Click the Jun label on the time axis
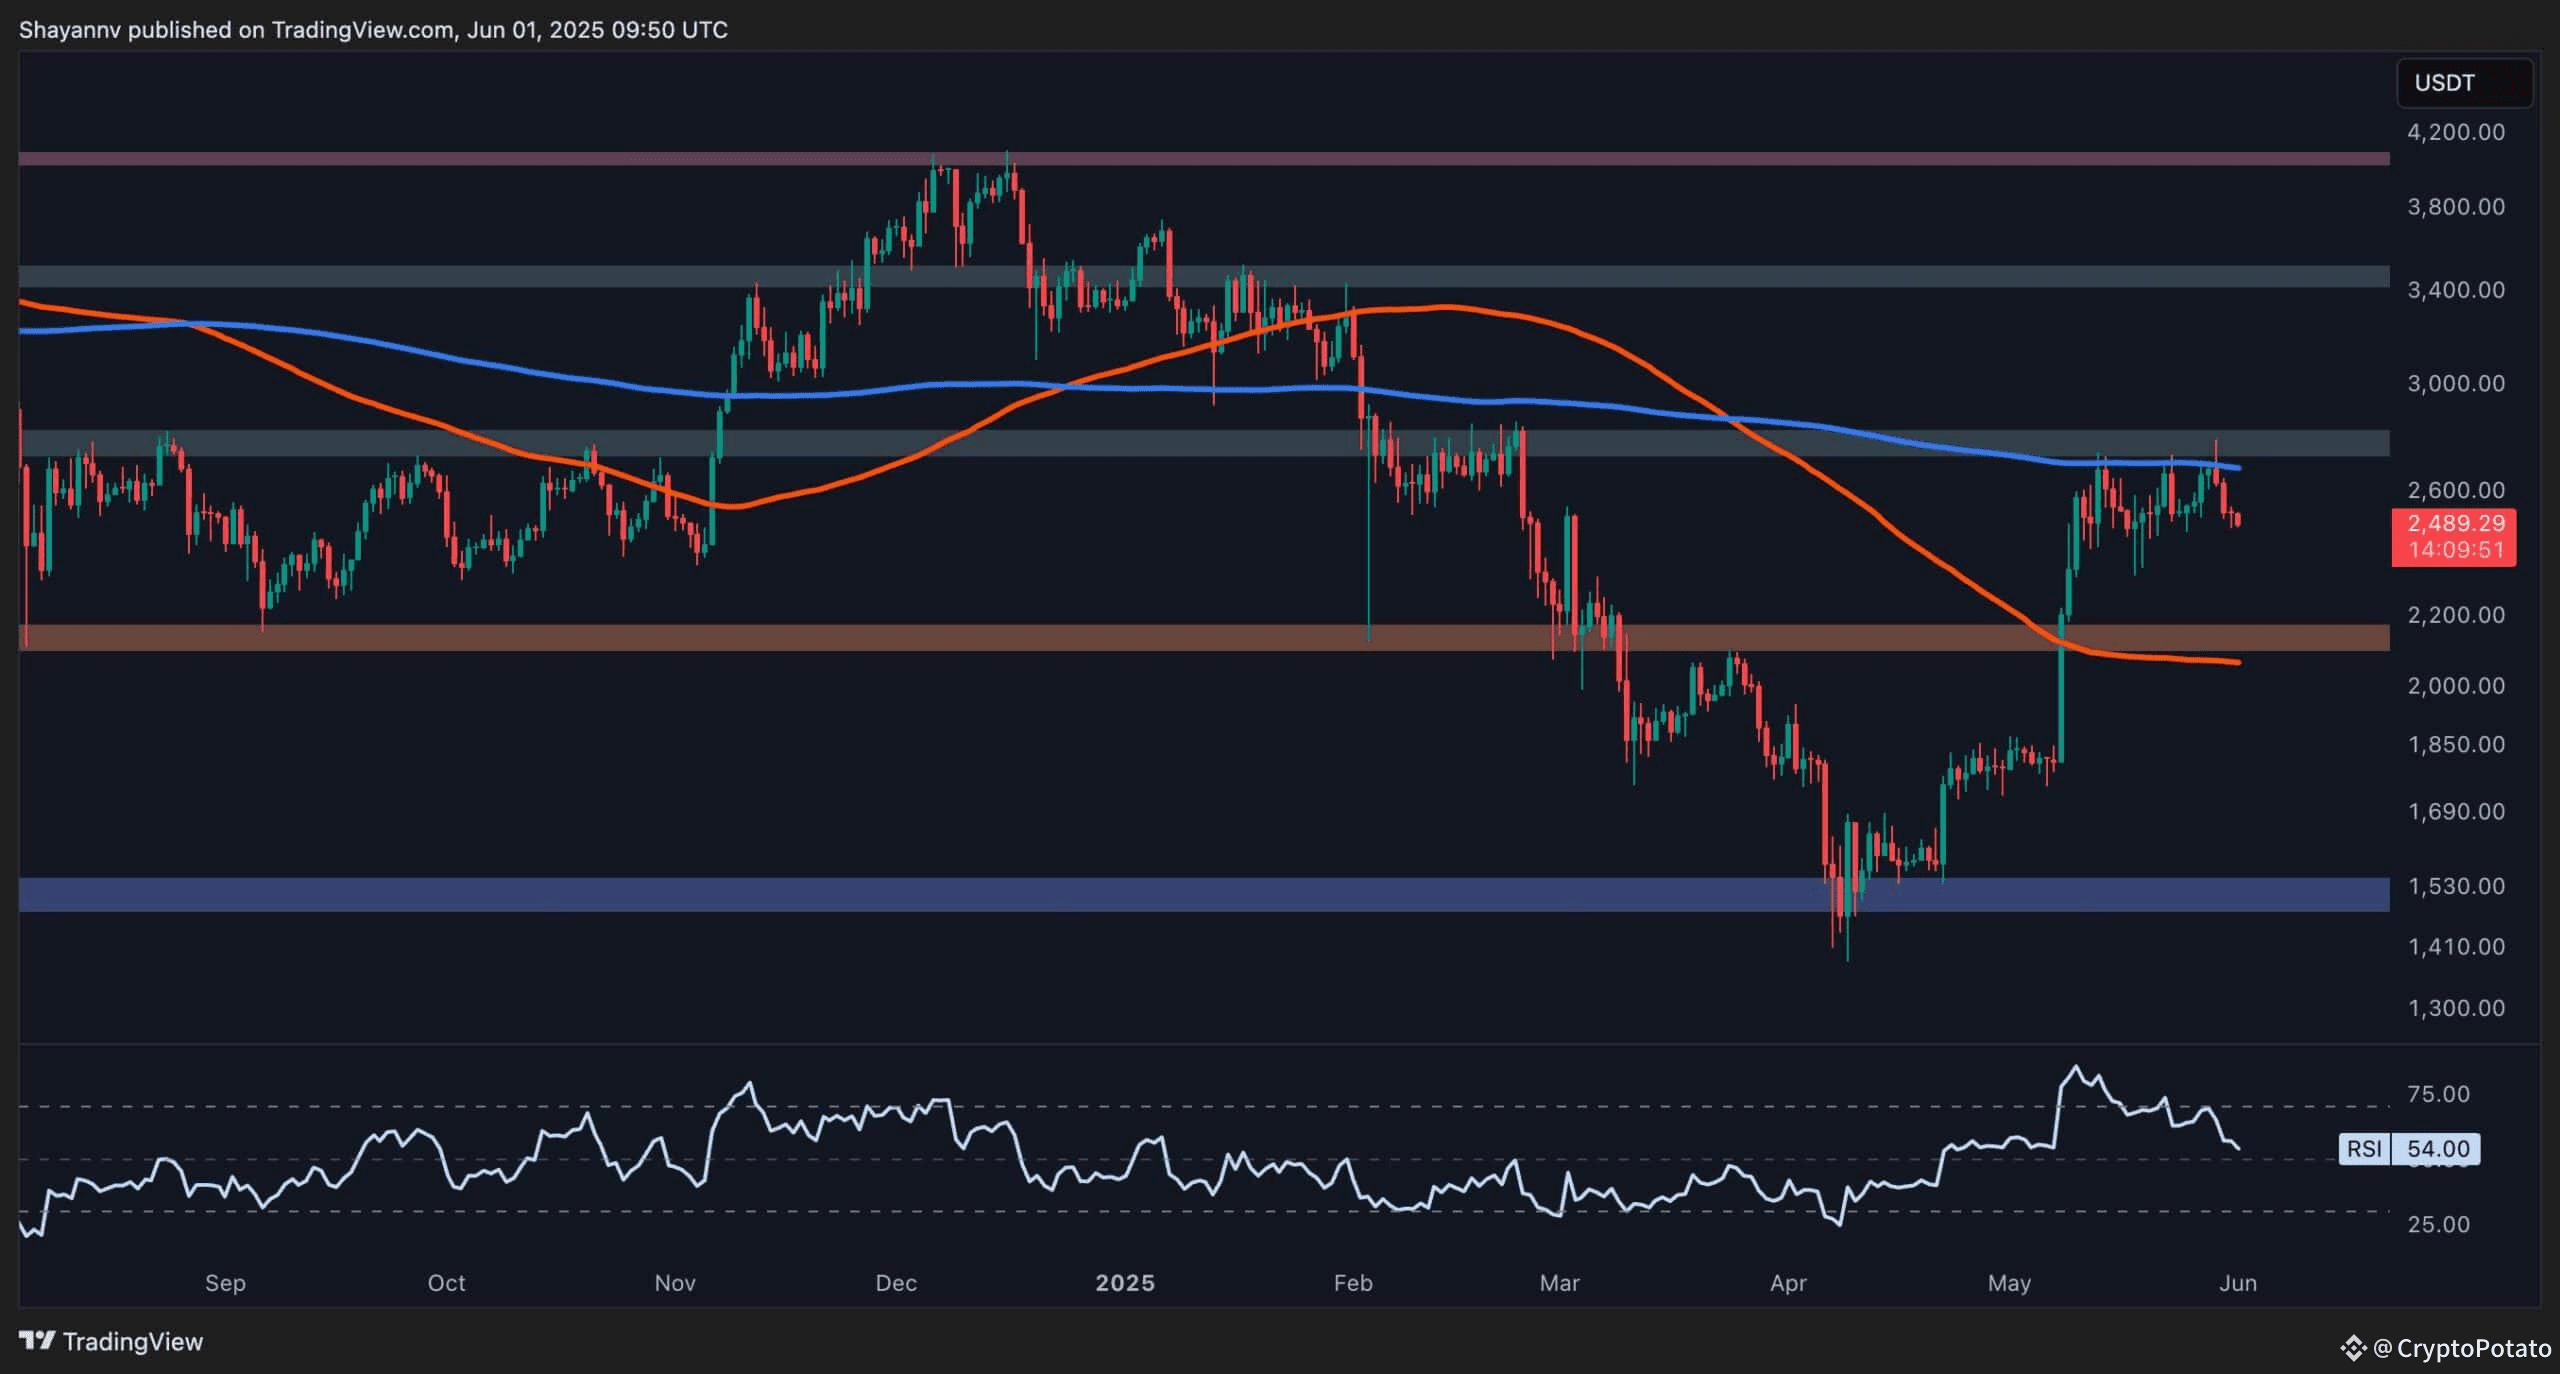The height and width of the screenshot is (1374, 2560). coord(2240,1283)
